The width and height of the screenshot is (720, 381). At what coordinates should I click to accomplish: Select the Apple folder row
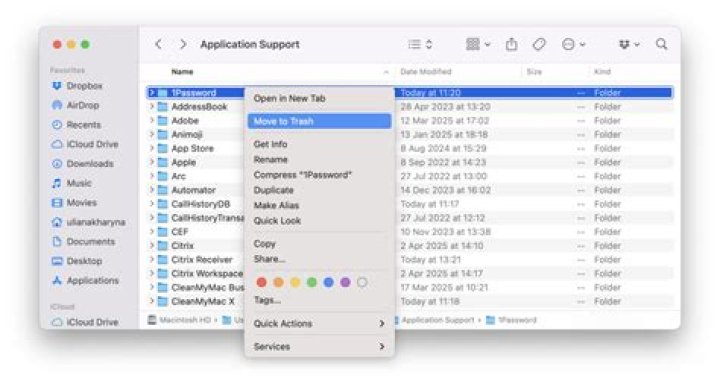410,162
